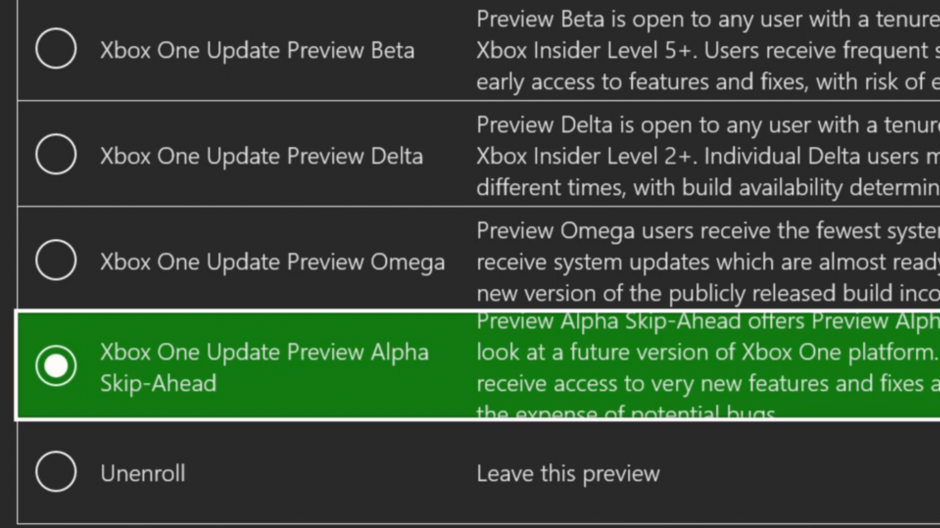Click the Preview Beta description text

pyautogui.click(x=706, y=50)
